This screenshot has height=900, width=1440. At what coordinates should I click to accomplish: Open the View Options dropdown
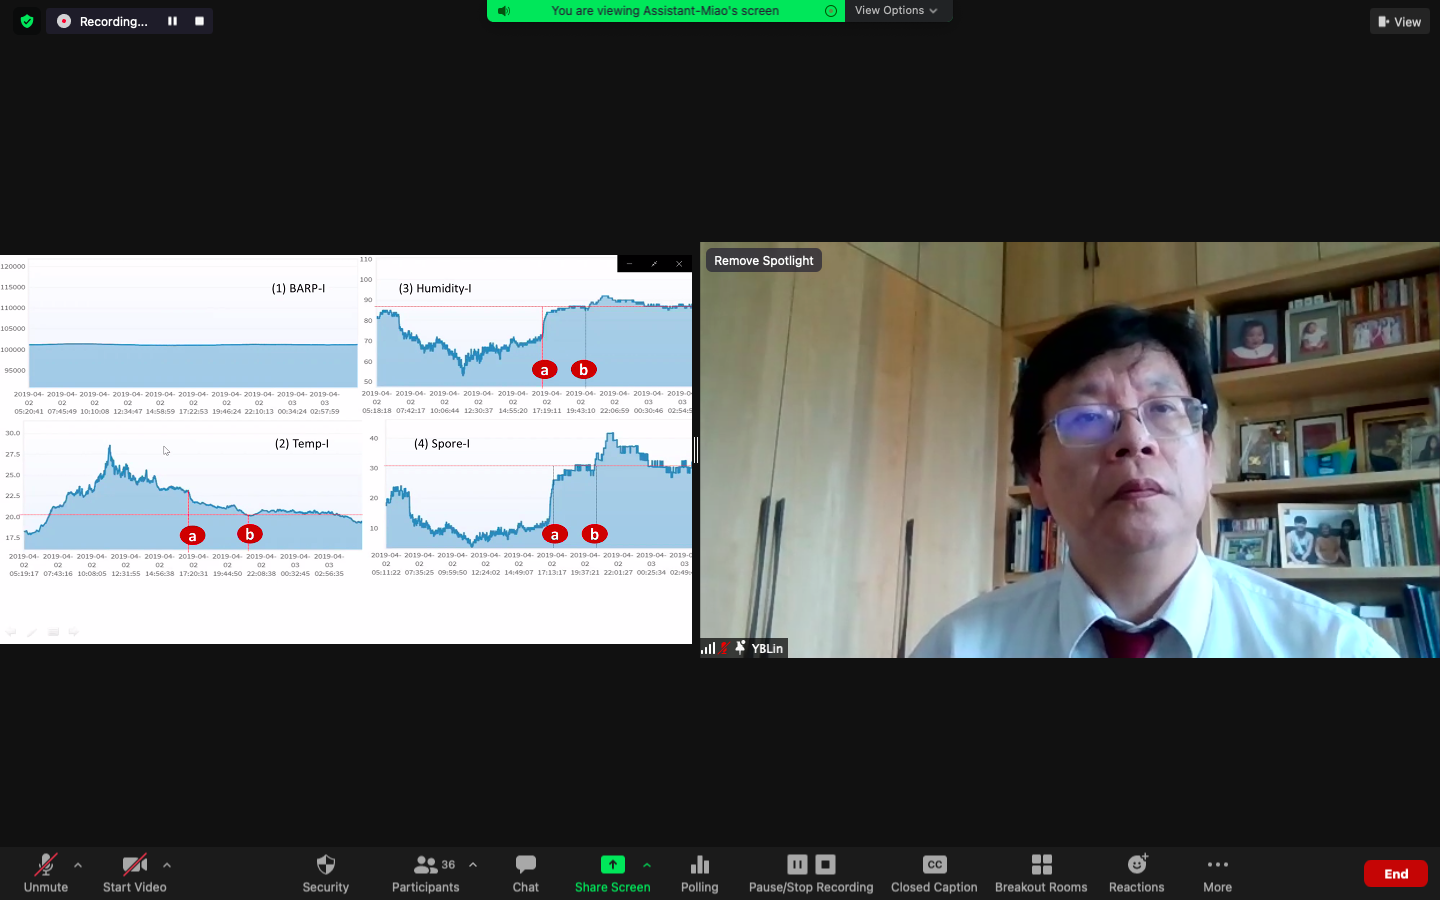pyautogui.click(x=896, y=10)
